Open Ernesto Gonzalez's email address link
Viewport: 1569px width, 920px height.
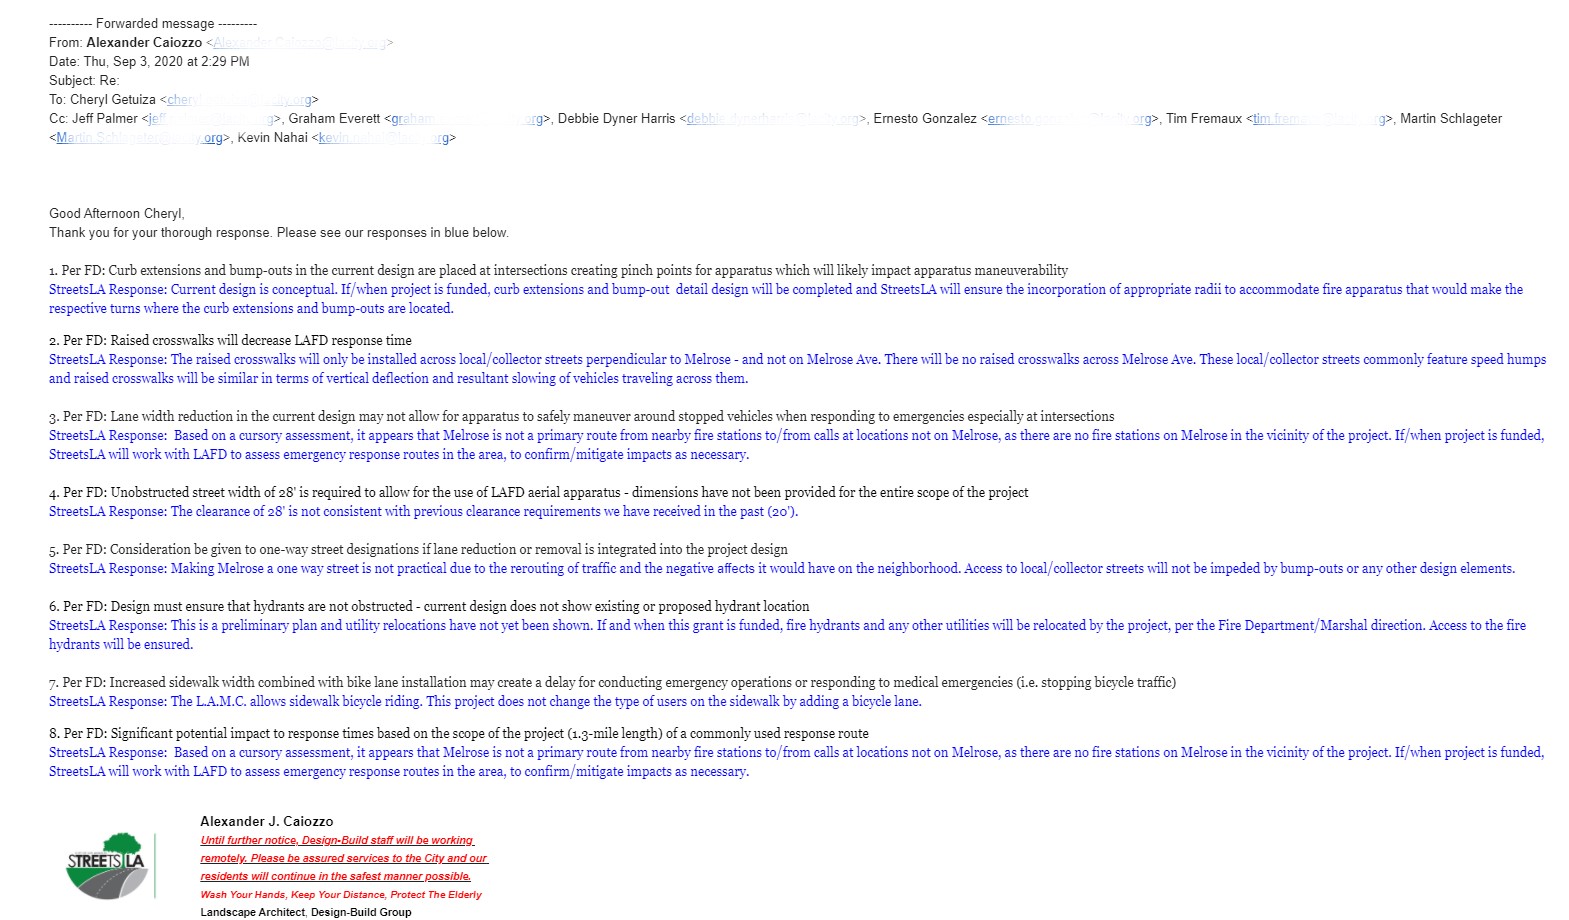point(1069,119)
